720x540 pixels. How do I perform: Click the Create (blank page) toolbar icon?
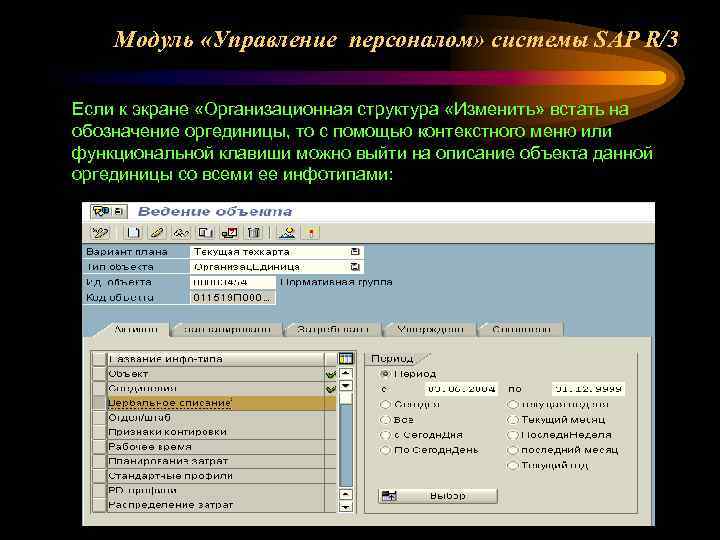coord(134,233)
